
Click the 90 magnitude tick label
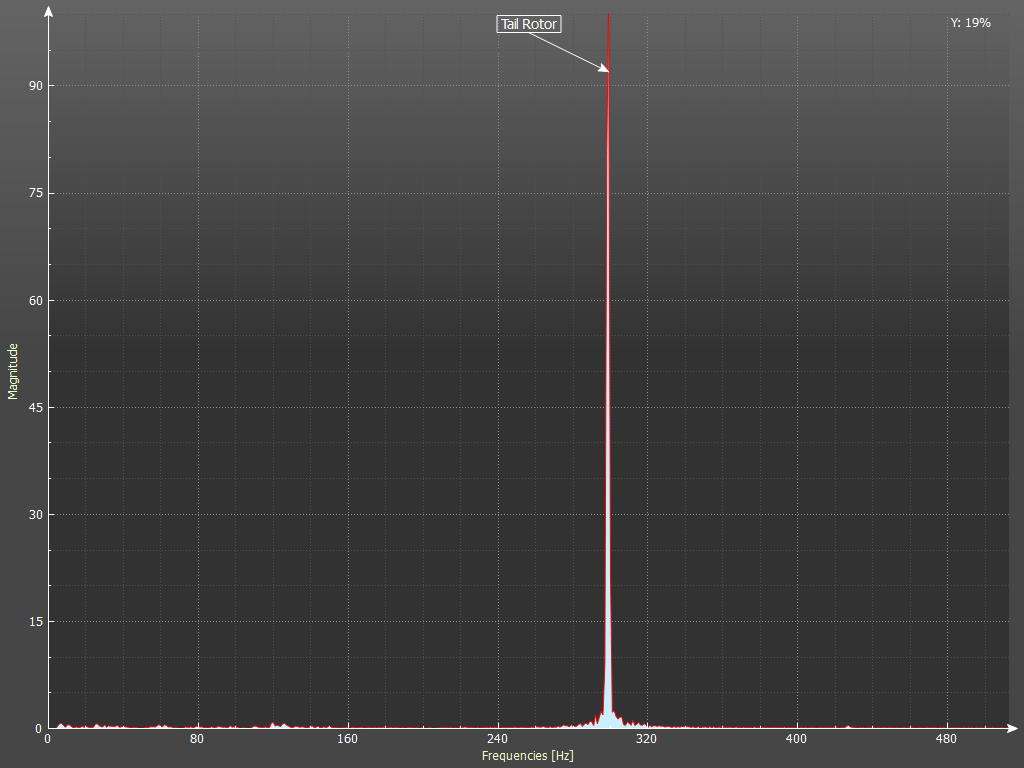tap(35, 86)
